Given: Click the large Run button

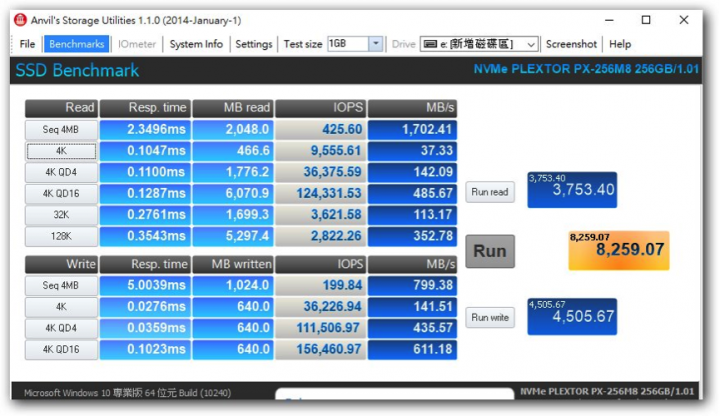Looking at the screenshot, I should point(490,251).
